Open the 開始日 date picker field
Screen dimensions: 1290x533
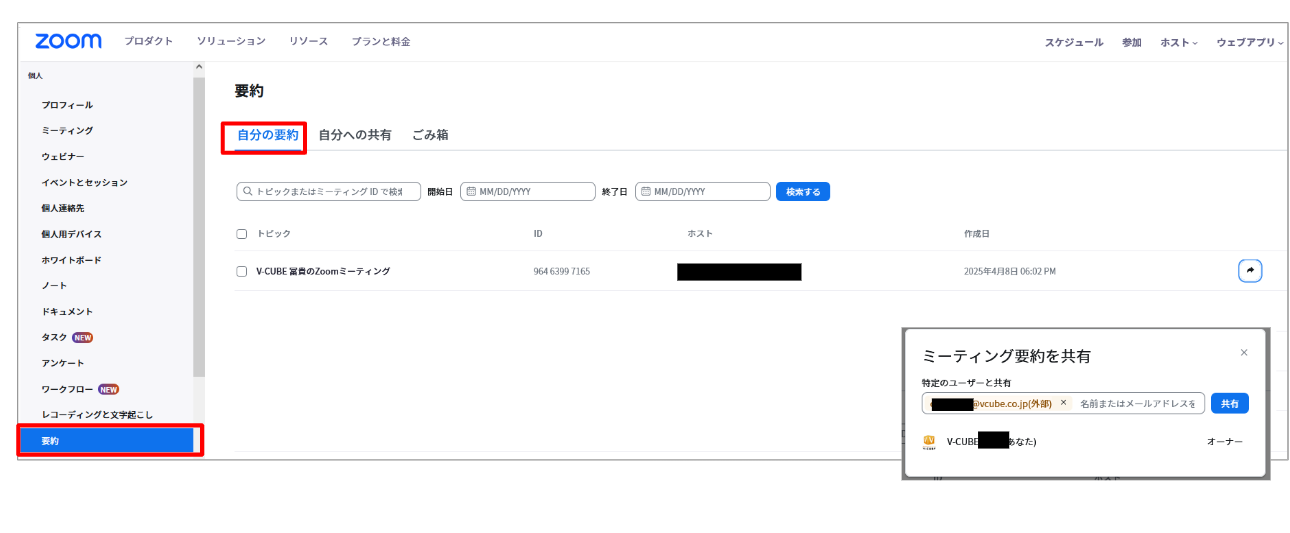click(527, 191)
